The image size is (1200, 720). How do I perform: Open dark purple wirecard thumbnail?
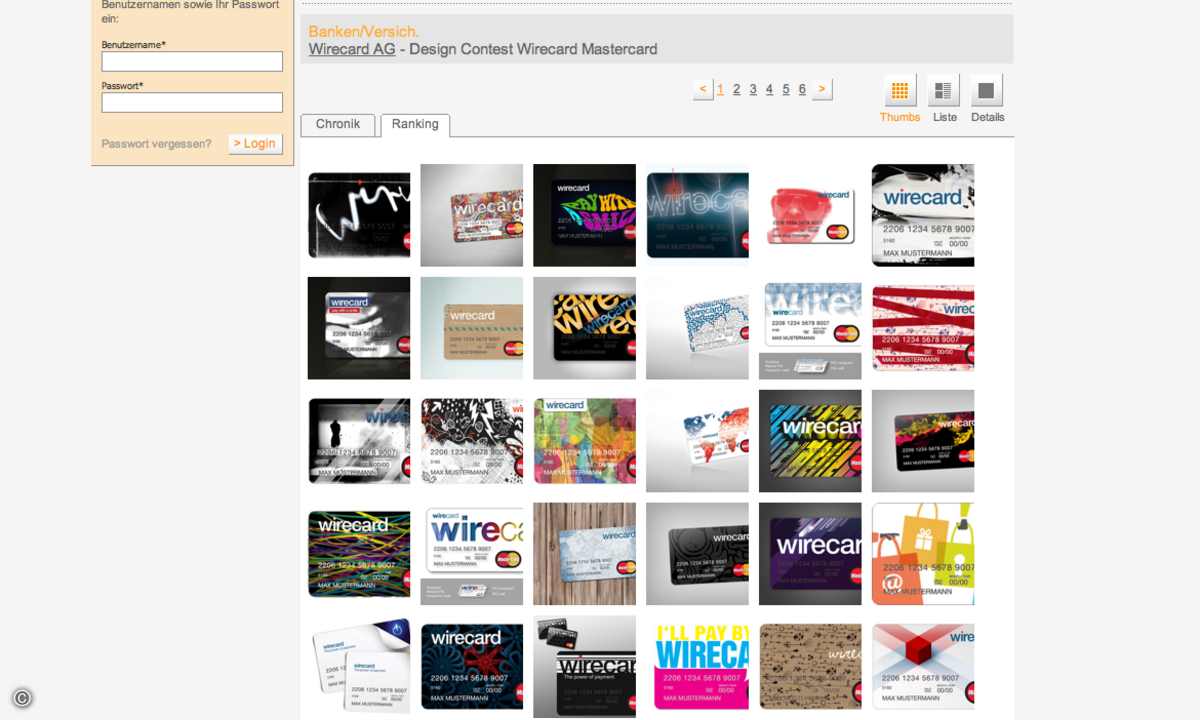[810, 554]
